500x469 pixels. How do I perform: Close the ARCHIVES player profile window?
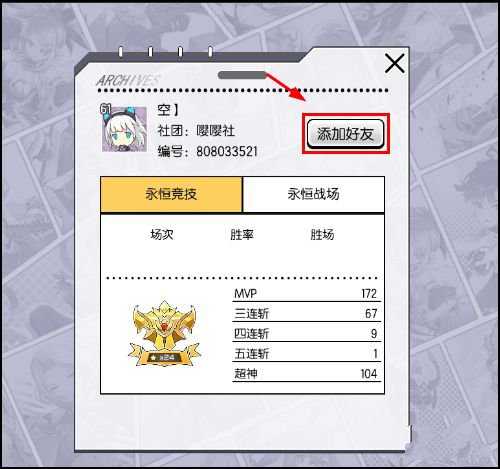395,63
